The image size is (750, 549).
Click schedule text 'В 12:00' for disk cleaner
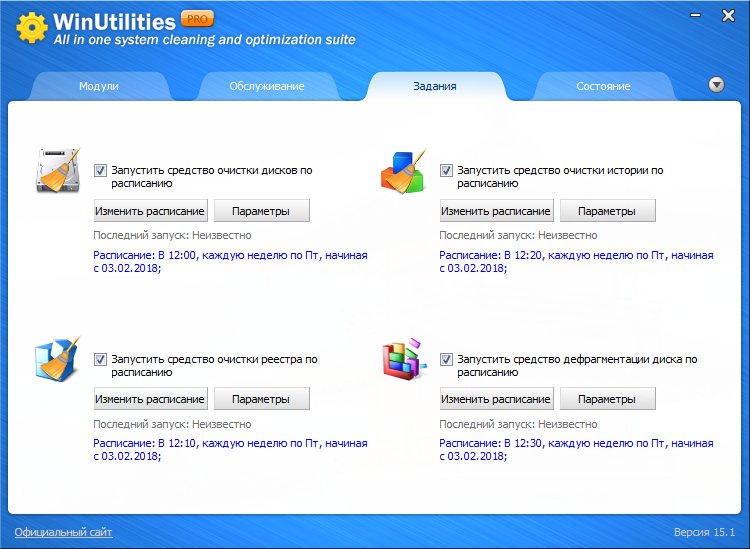(177, 255)
